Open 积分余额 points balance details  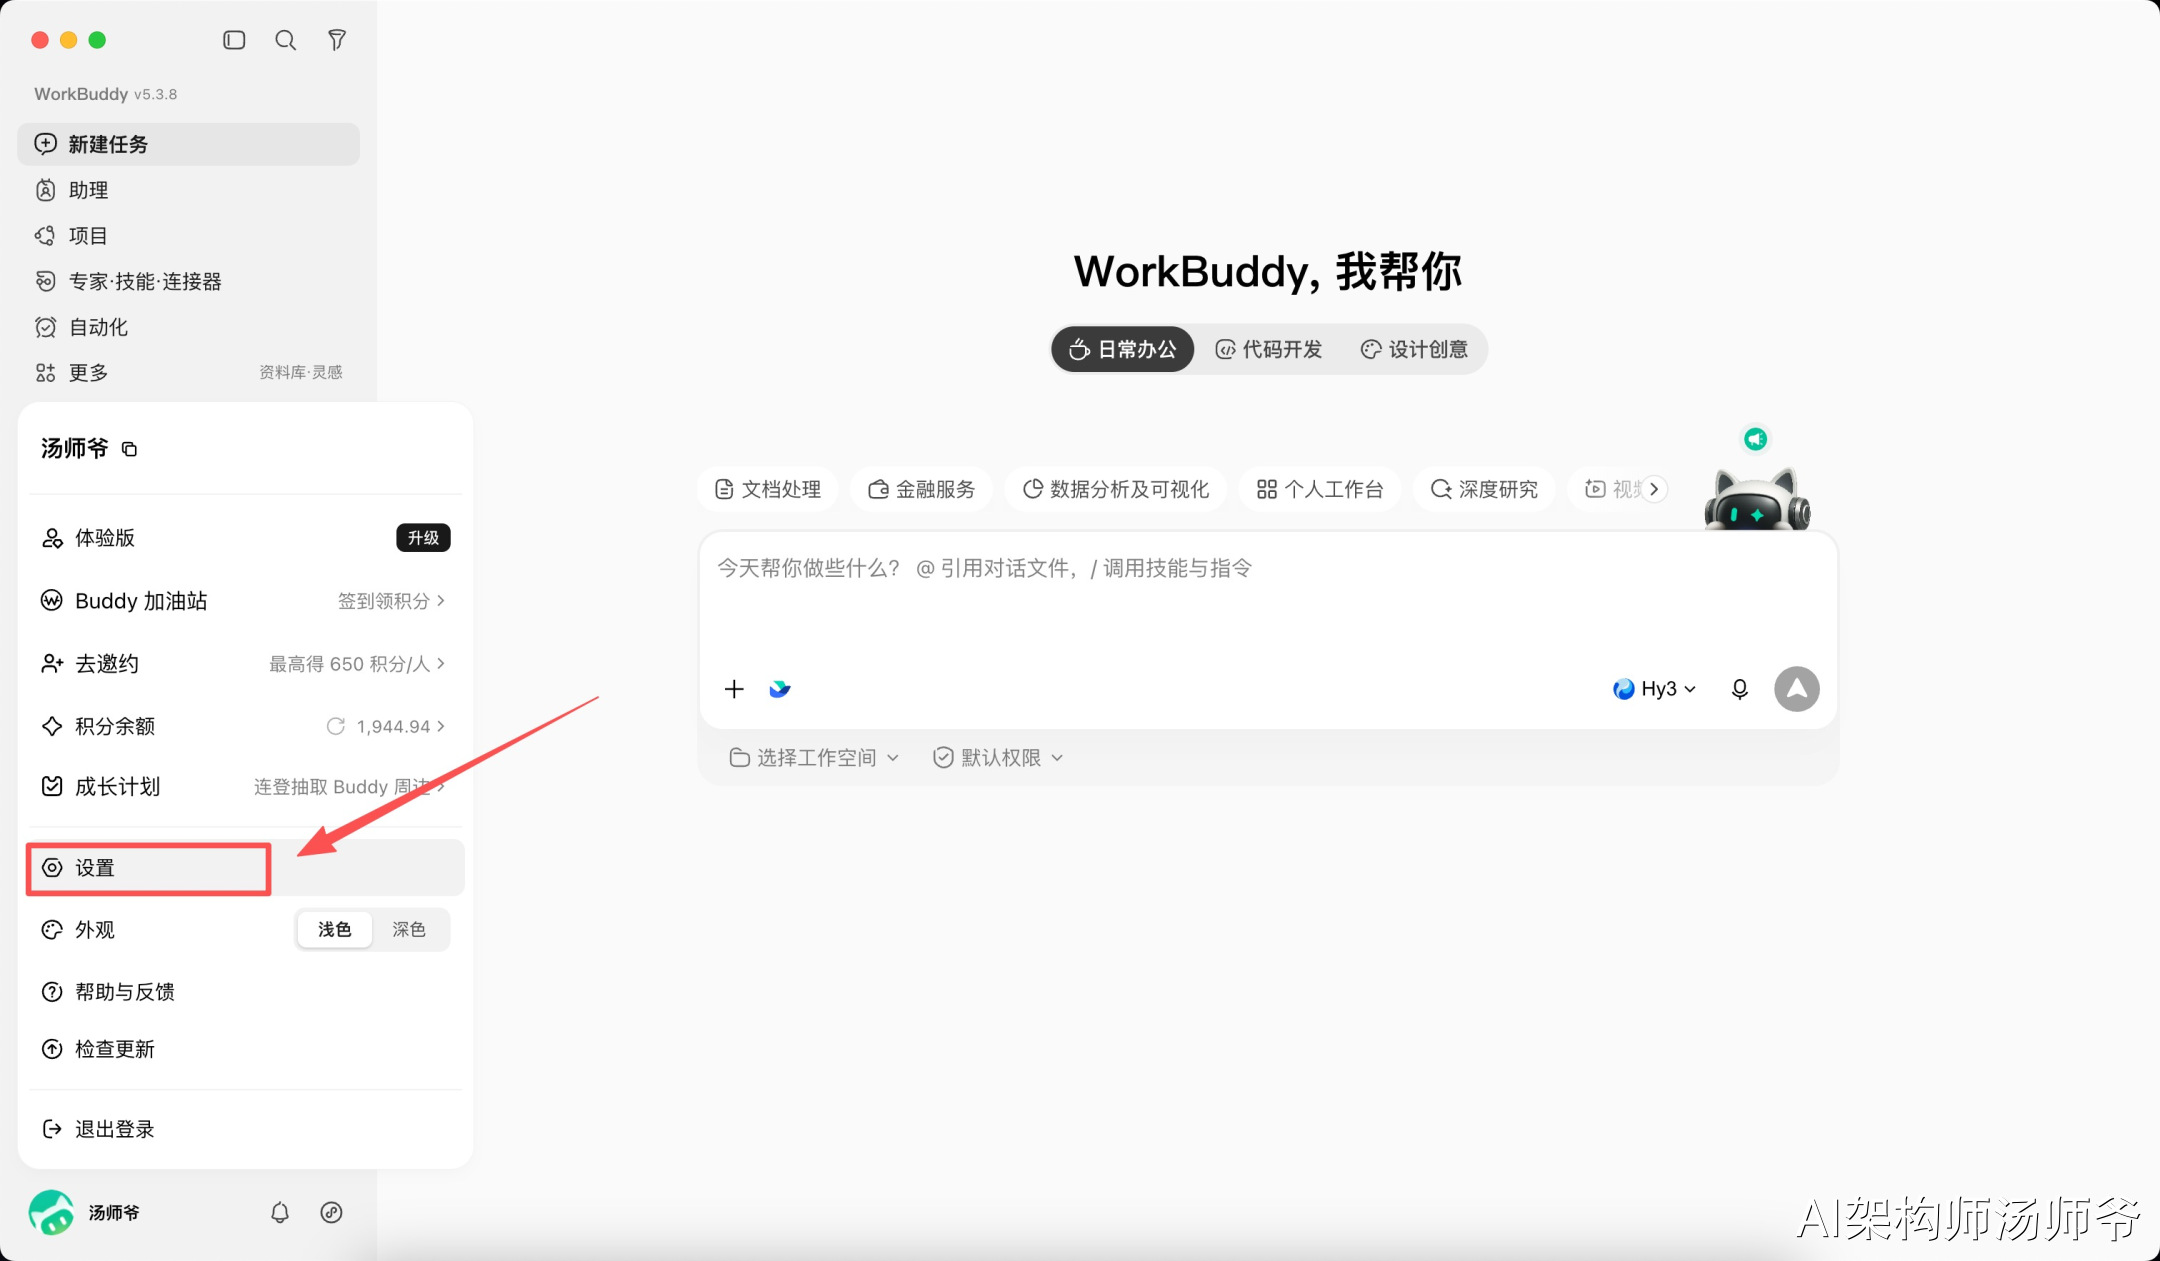(x=244, y=726)
